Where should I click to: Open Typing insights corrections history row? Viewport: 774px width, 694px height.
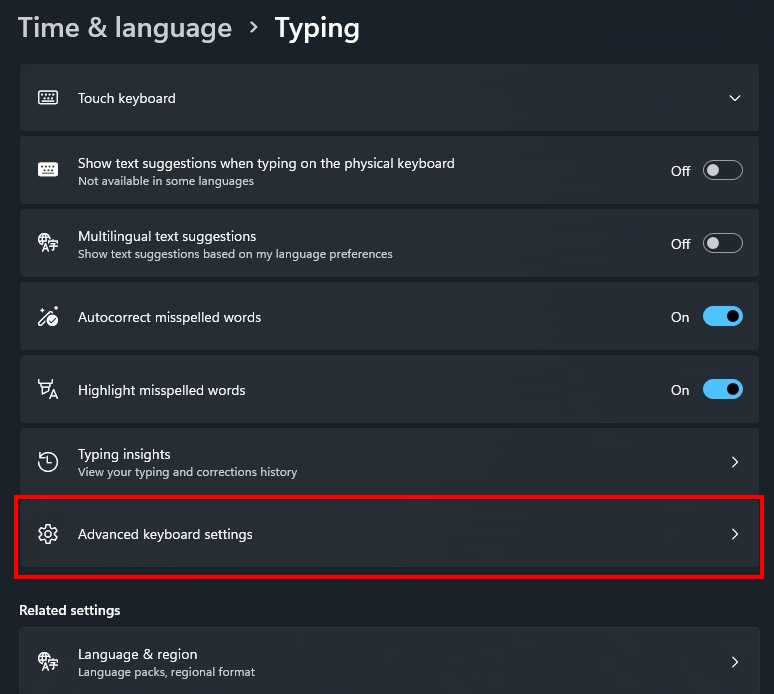(x=389, y=462)
